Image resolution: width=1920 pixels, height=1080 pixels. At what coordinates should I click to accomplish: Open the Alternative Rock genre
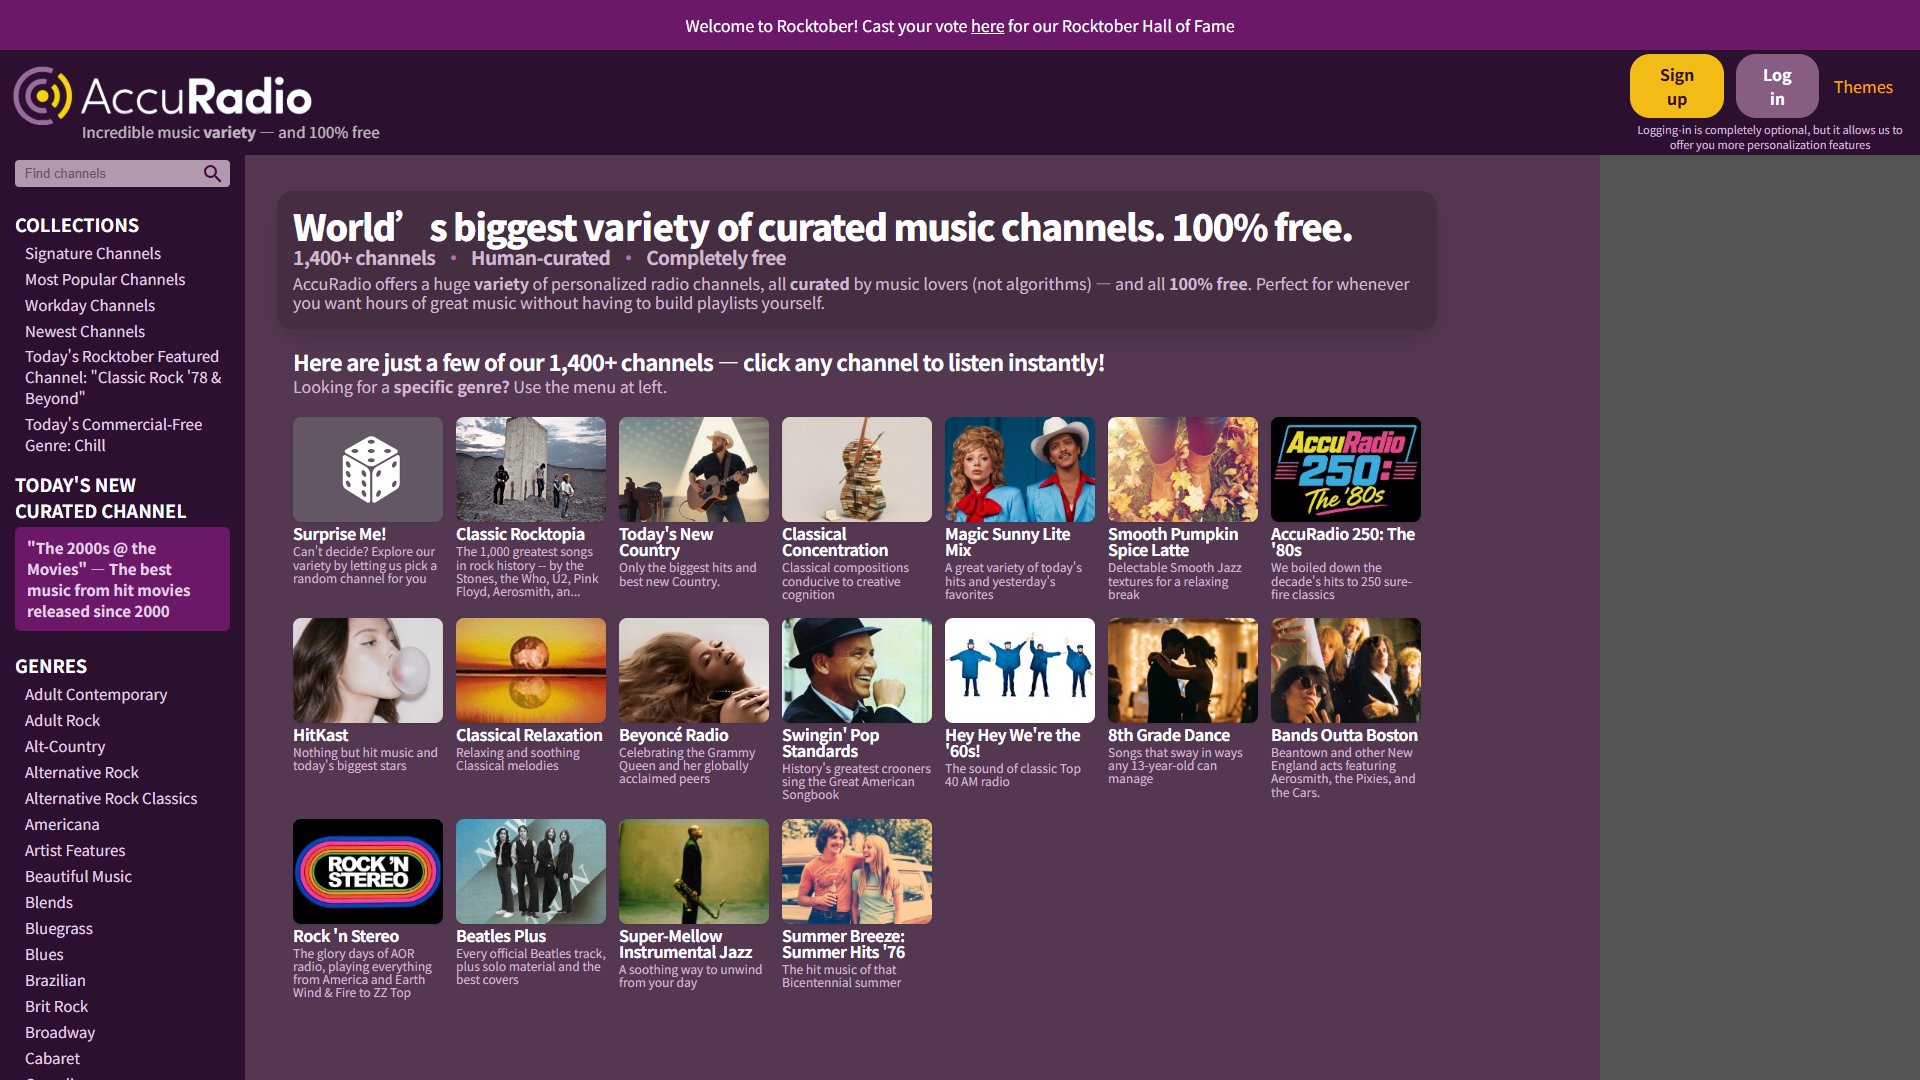point(82,773)
